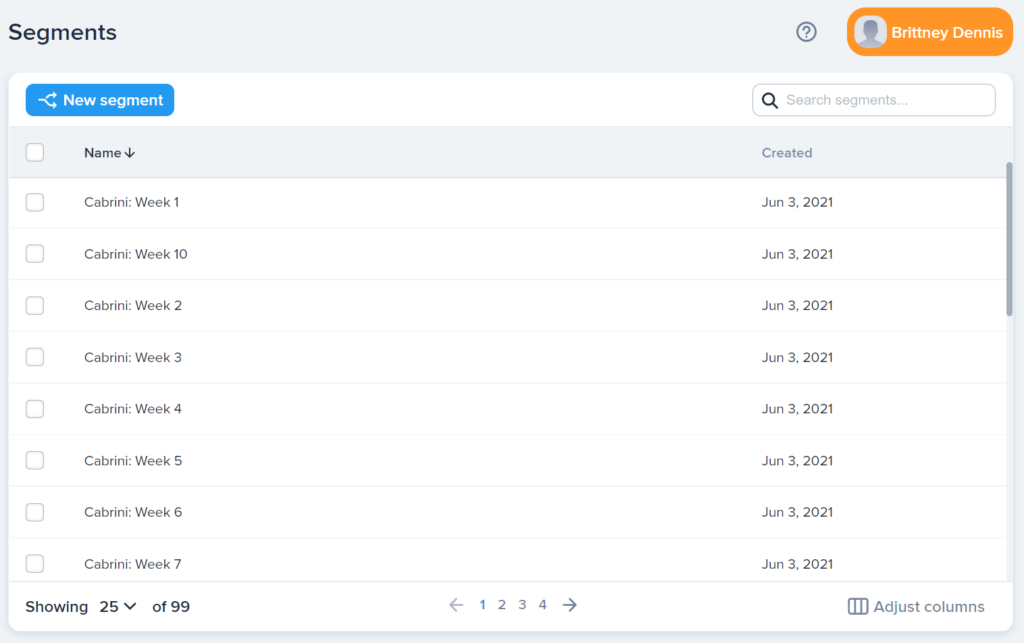Screen dimensions: 1024x643
Task: Click created date of Cabrini: Week 4
Action: [x=797, y=409]
